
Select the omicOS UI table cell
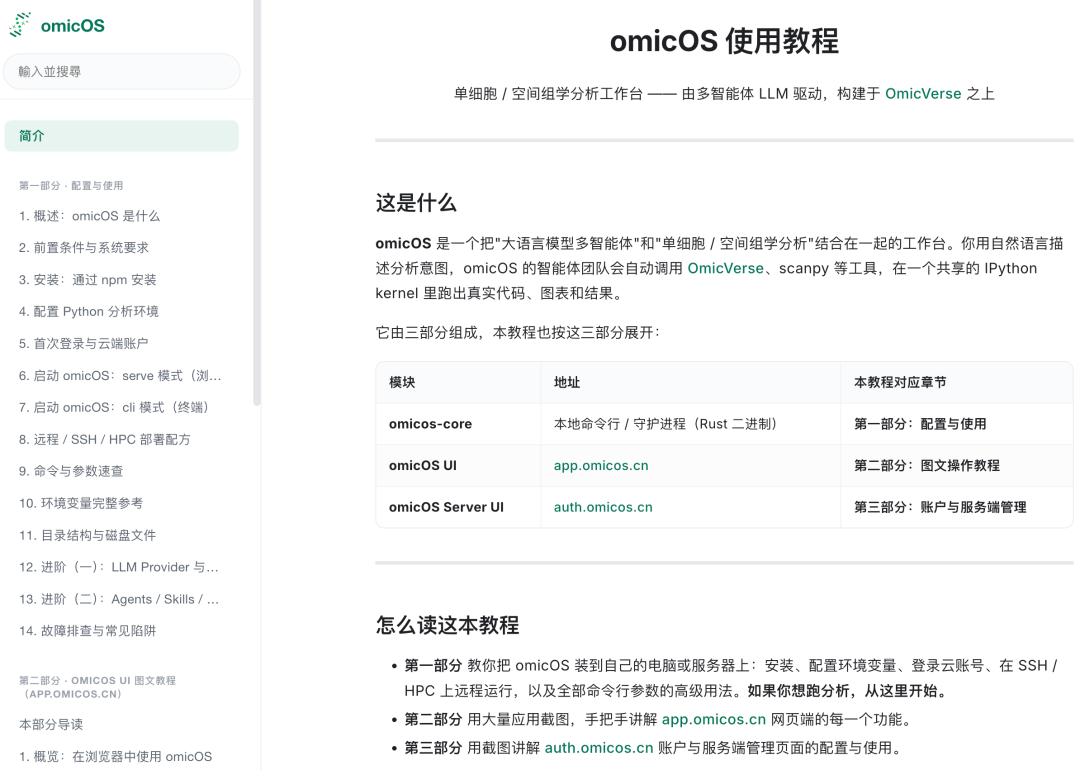click(459, 466)
